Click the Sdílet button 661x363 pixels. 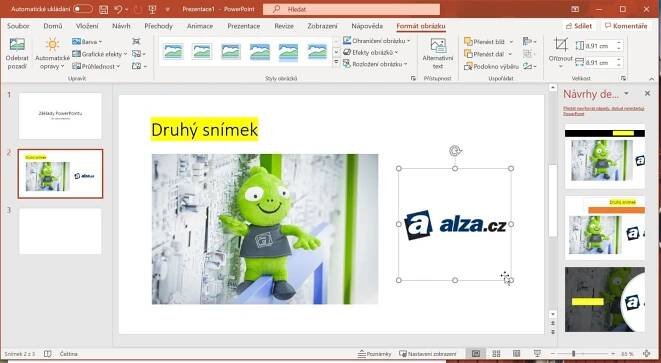point(579,26)
